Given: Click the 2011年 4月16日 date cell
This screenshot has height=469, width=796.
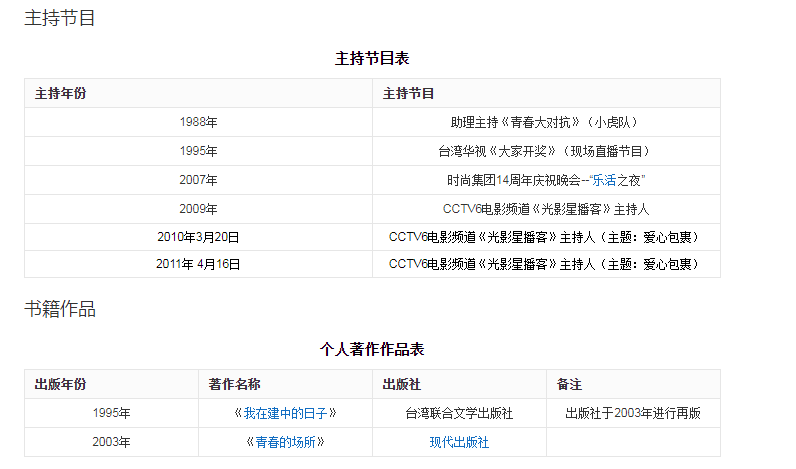Looking at the screenshot, I should tap(198, 264).
